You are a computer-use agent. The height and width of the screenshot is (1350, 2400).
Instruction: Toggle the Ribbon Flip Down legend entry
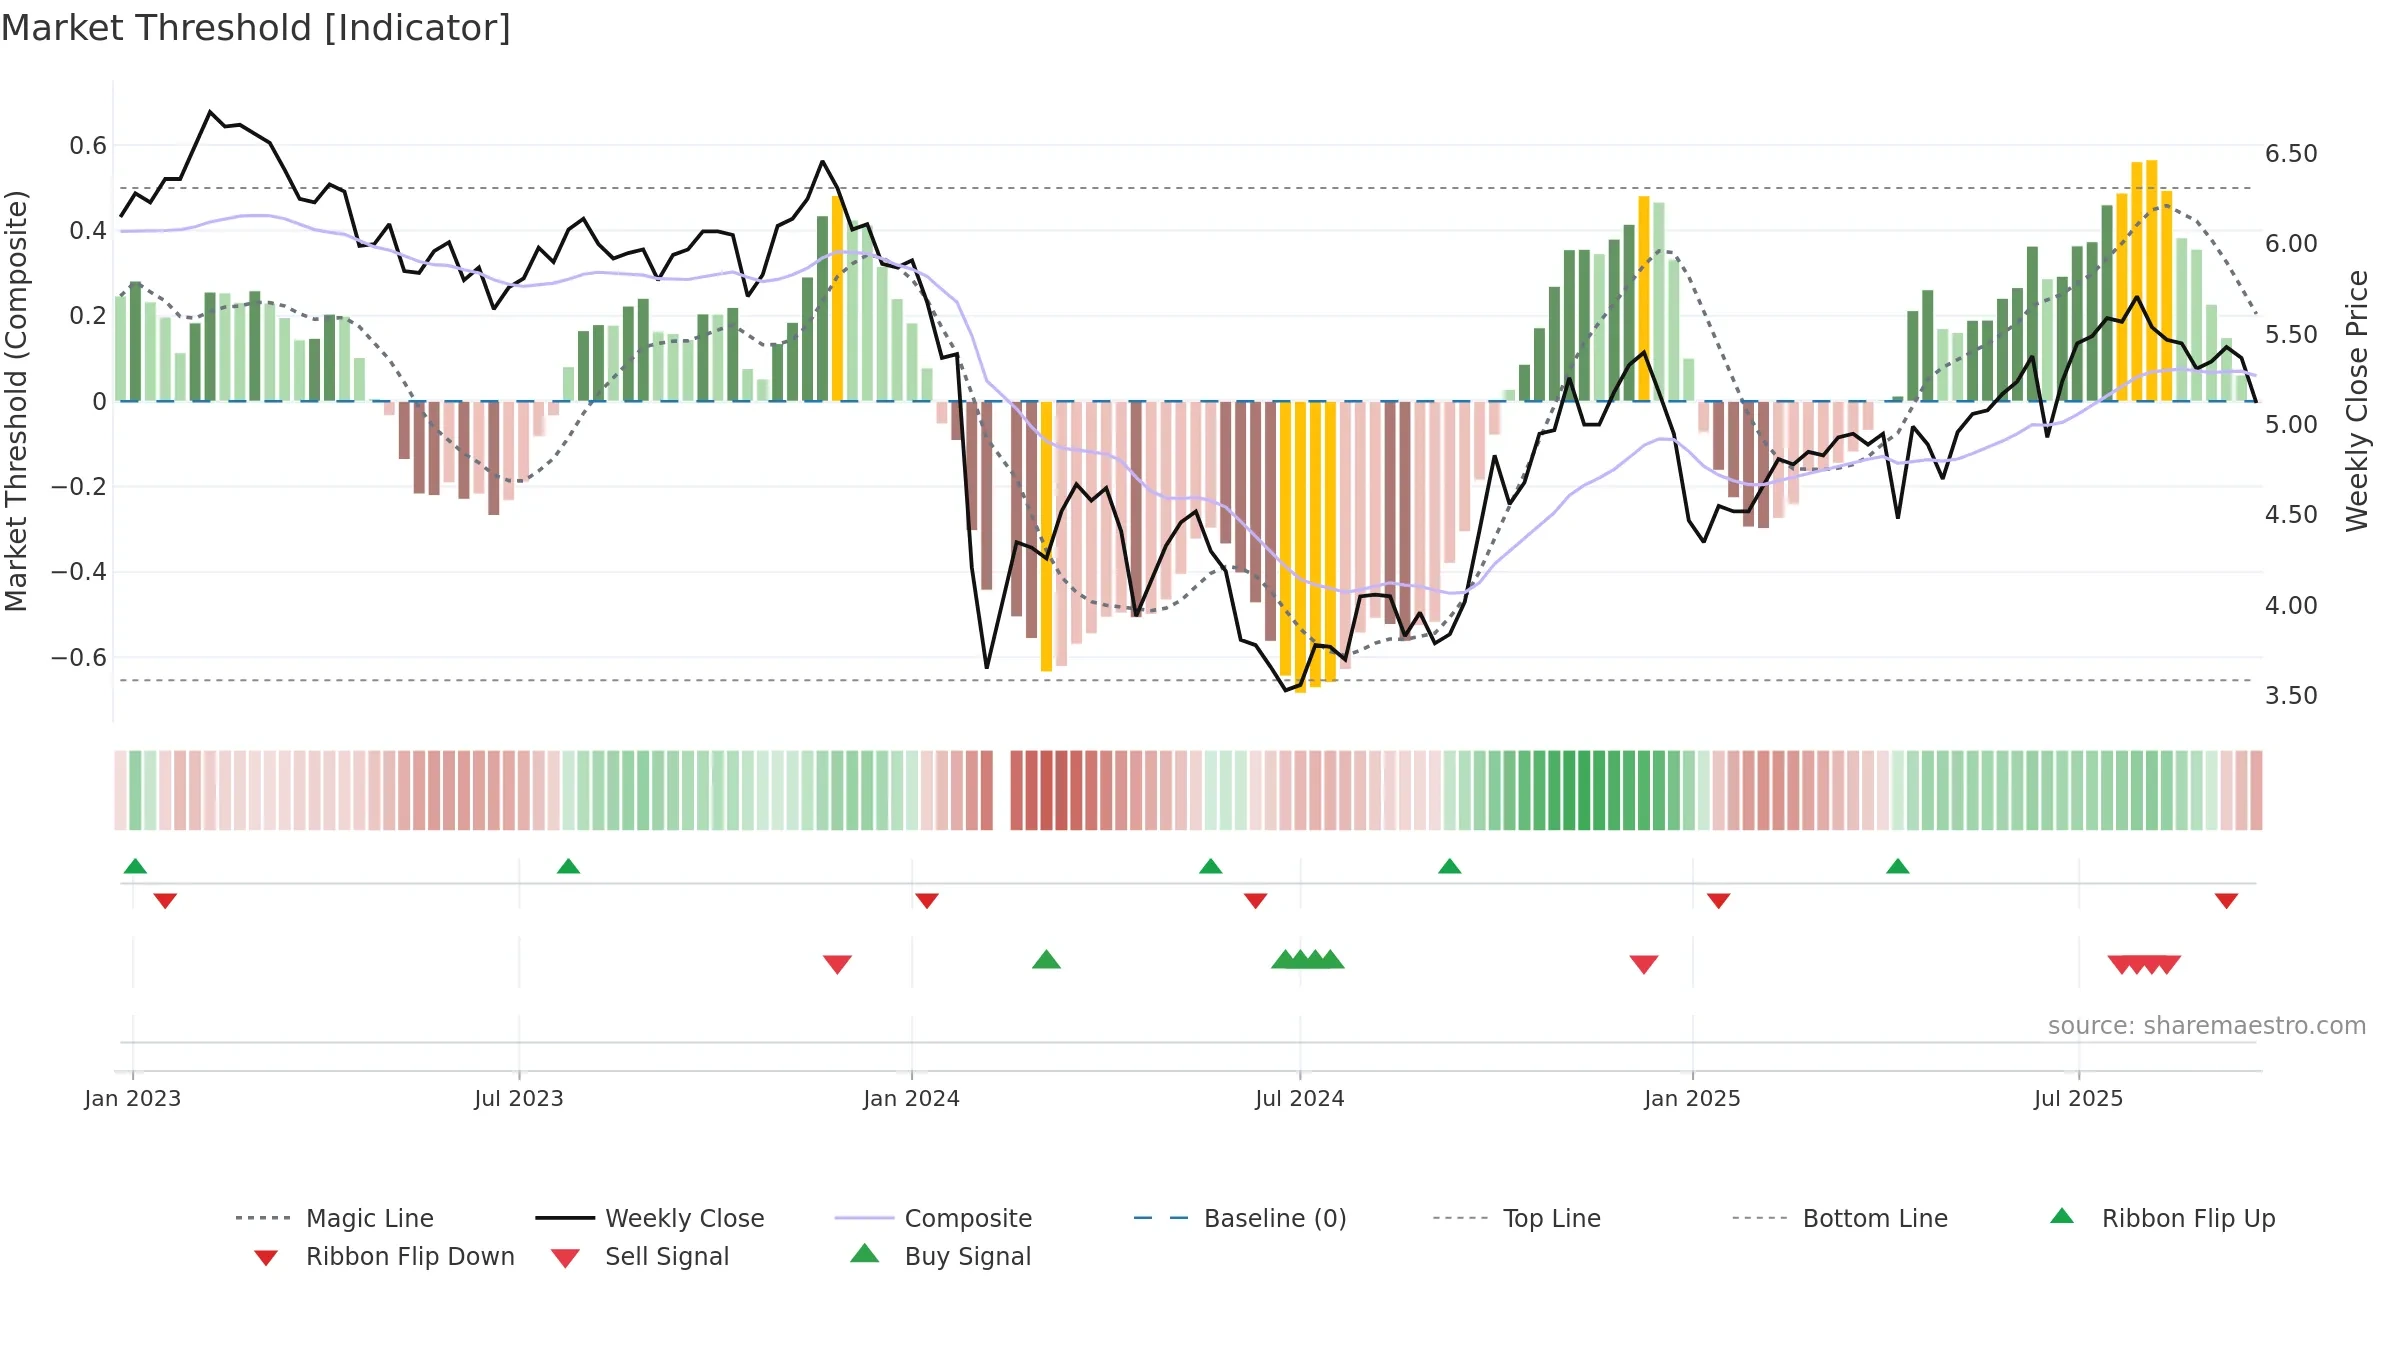pyautogui.click(x=383, y=1256)
